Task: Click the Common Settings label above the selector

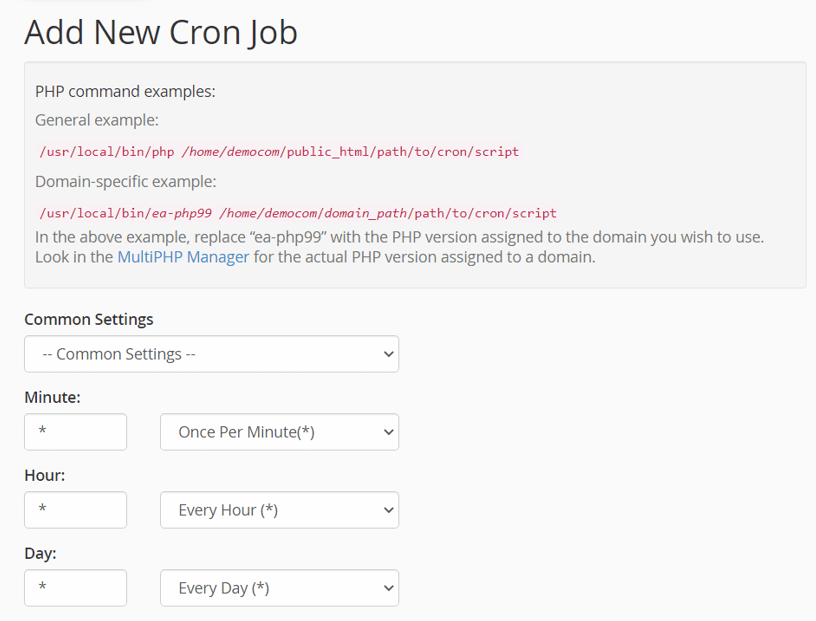Action: [x=89, y=319]
